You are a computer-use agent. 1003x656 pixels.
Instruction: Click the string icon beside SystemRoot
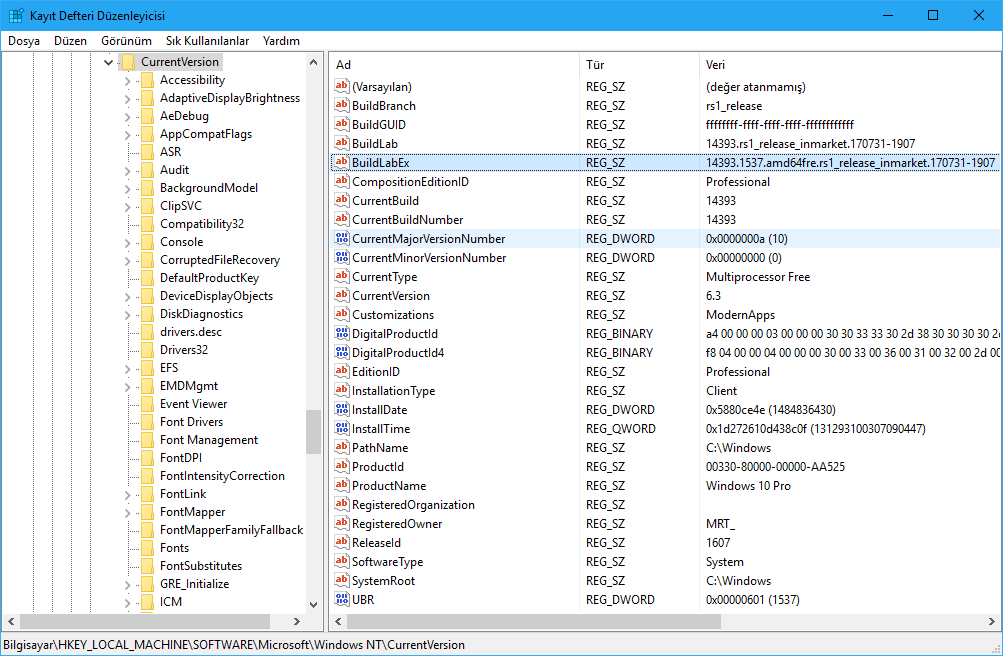click(342, 581)
